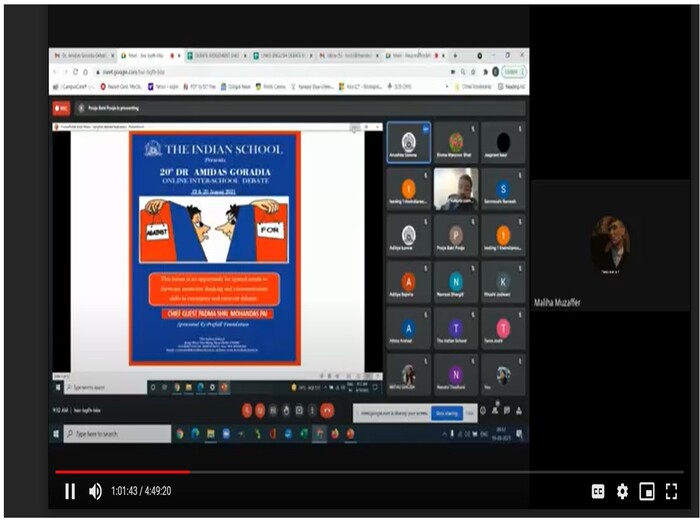Seek on the red video progress bar
The image size is (700, 525).
click(369, 471)
